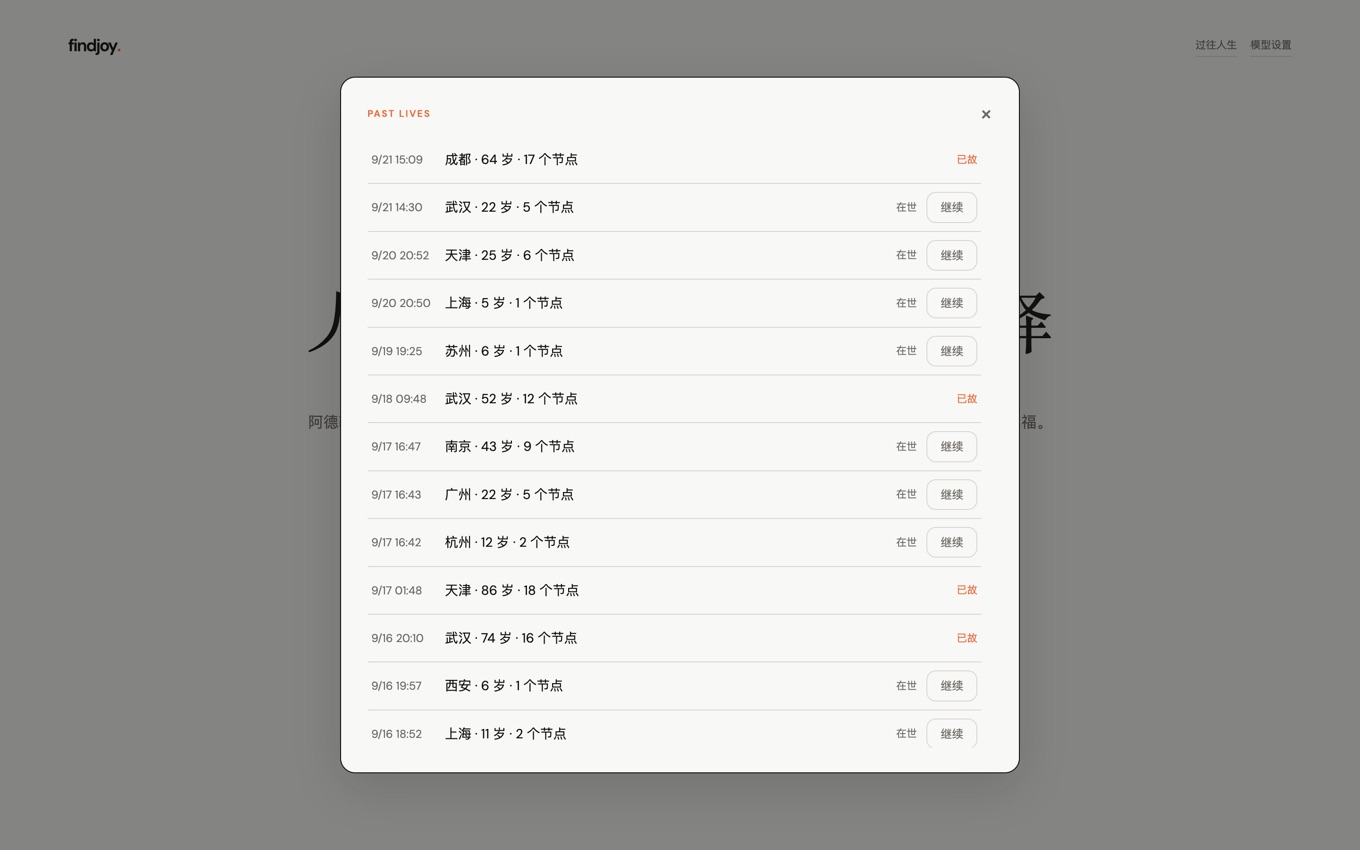
Task: Select the 天津 · 25 岁 · 6 个节点 text
Action: click(509, 255)
